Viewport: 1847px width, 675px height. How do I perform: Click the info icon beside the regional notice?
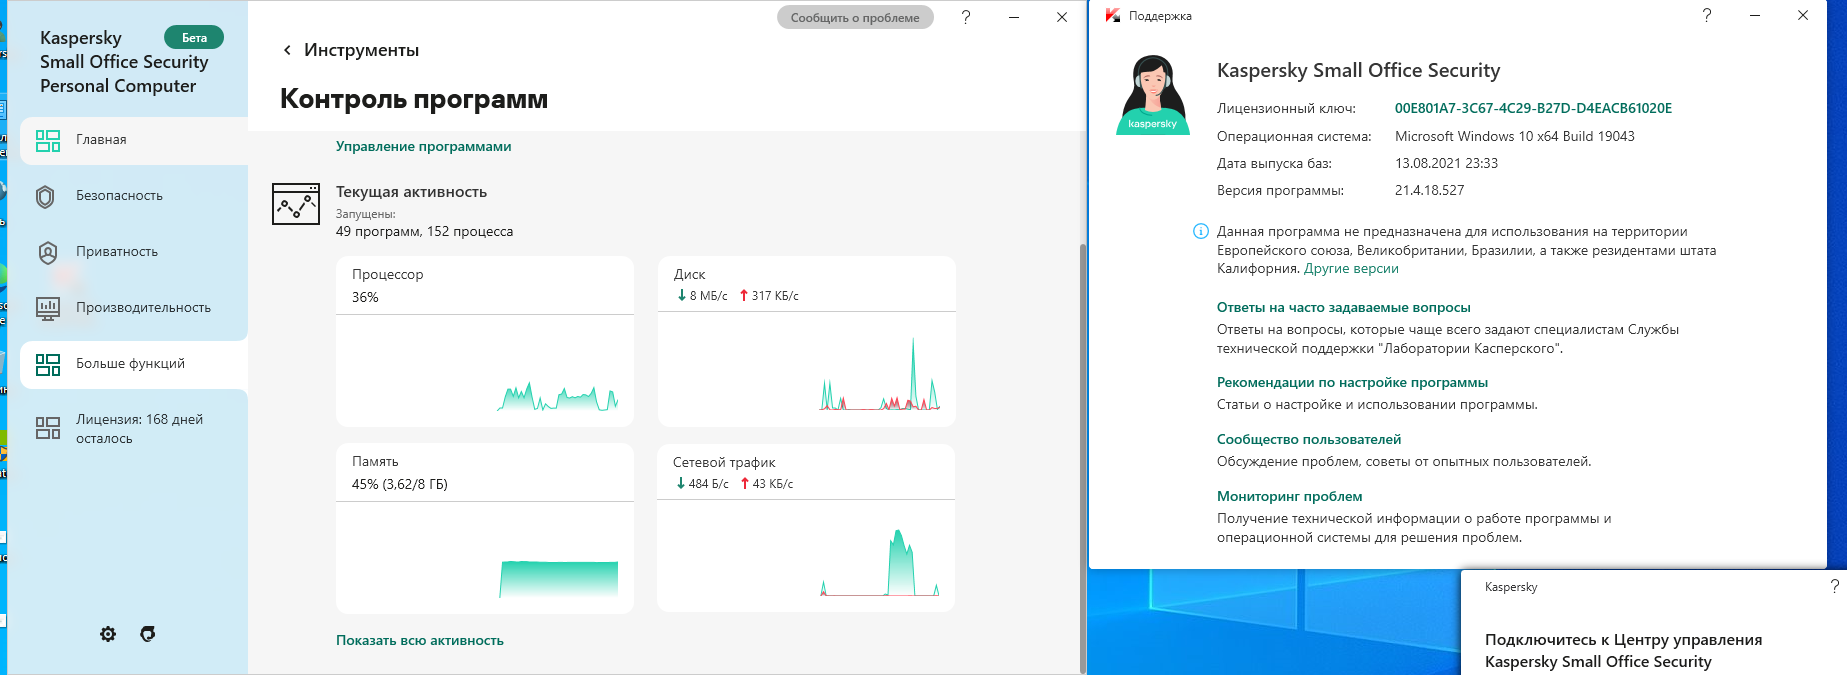(x=1201, y=231)
